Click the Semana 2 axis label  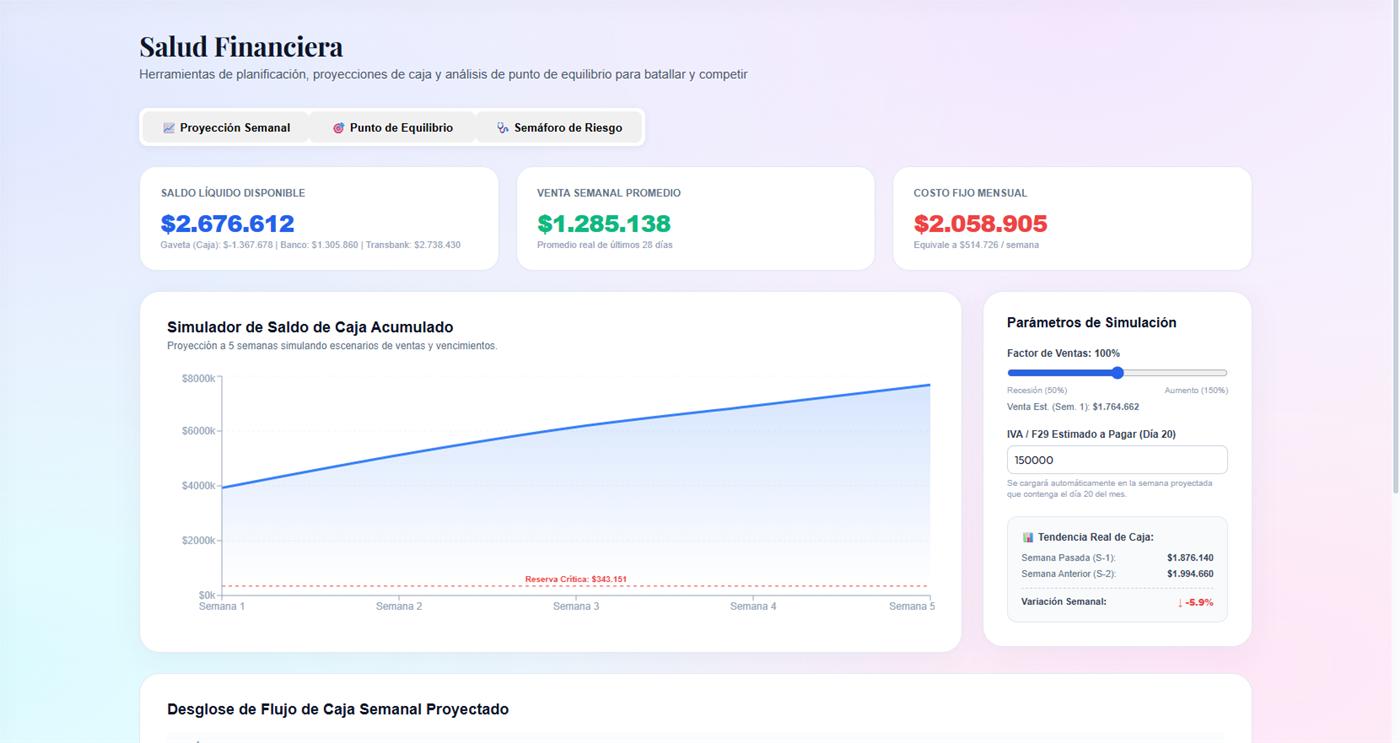coord(399,606)
